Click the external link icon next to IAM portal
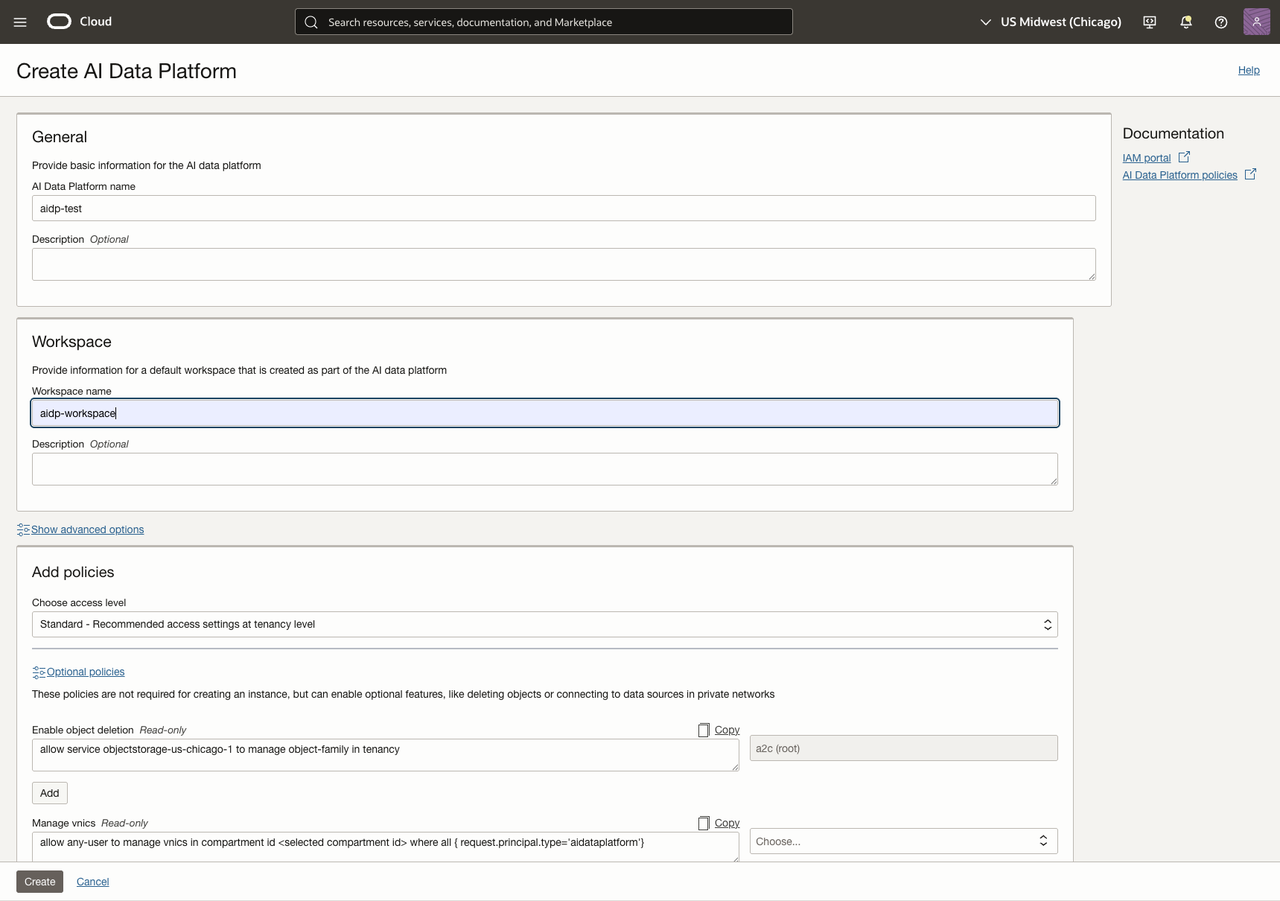The height and width of the screenshot is (901, 1280). [1184, 157]
